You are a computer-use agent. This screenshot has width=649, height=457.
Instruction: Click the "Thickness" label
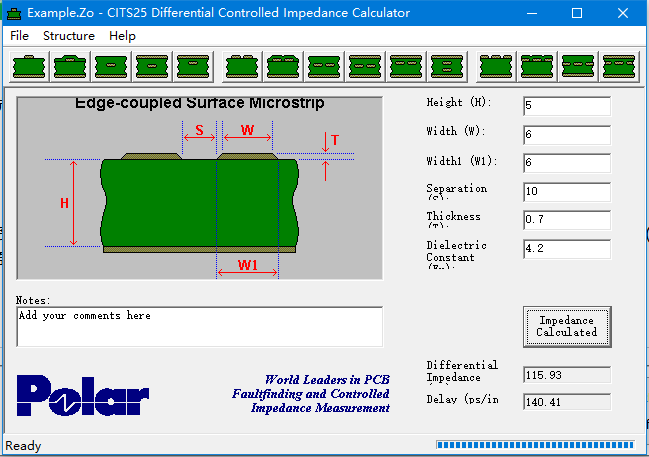[454, 216]
